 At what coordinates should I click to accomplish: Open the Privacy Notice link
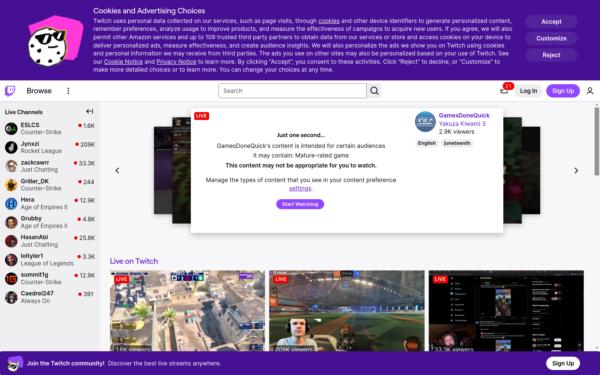[x=176, y=62]
